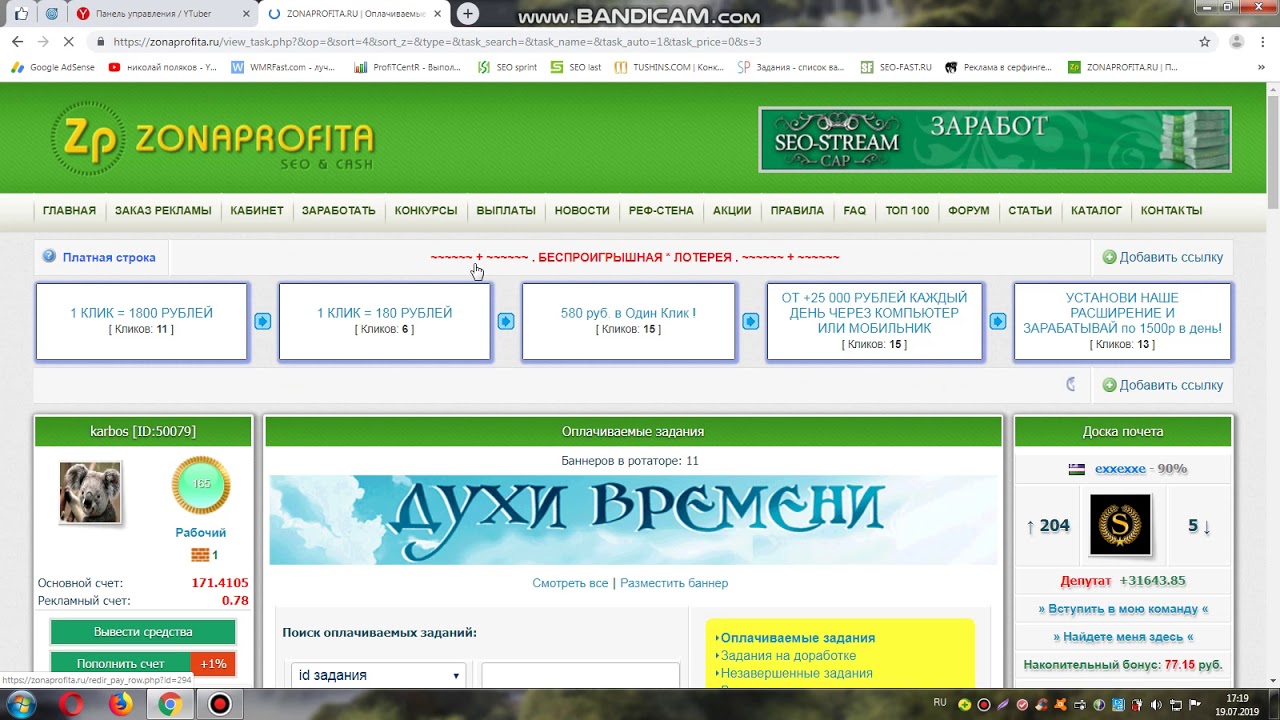Click Вступить в мою команду link

[1123, 609]
